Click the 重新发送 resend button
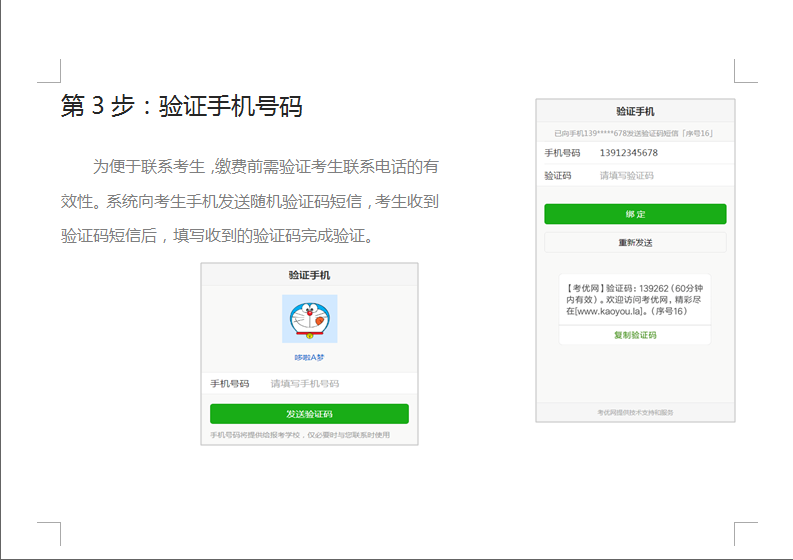The height and width of the screenshot is (560, 793). tap(635, 242)
